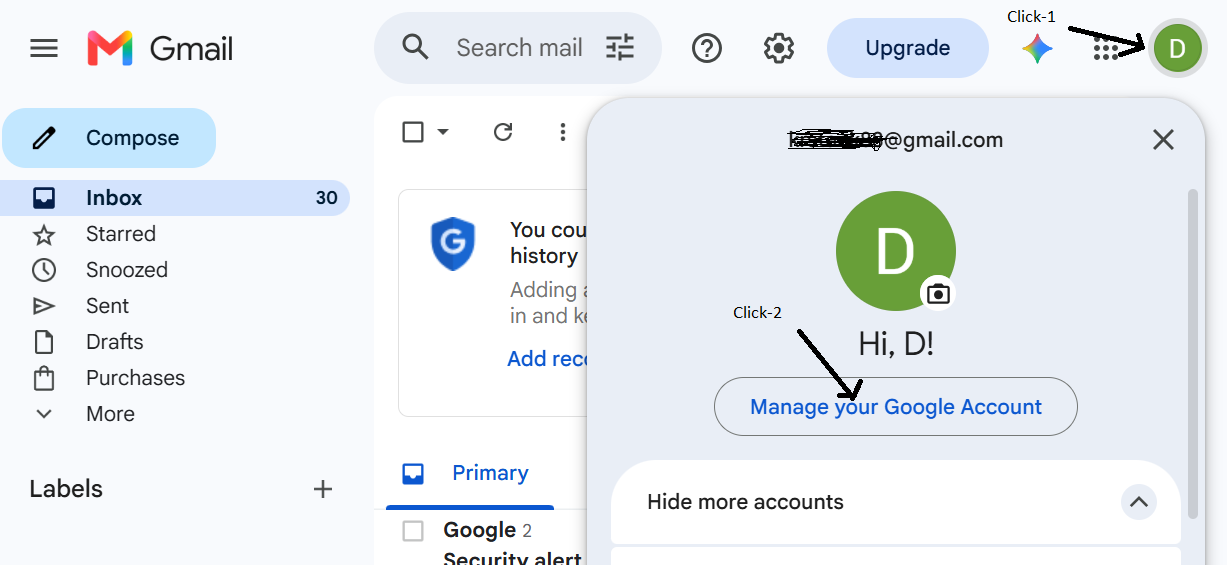The width and height of the screenshot is (1227, 565).
Task: Click the Inbox unread count 30
Action: coord(327,198)
